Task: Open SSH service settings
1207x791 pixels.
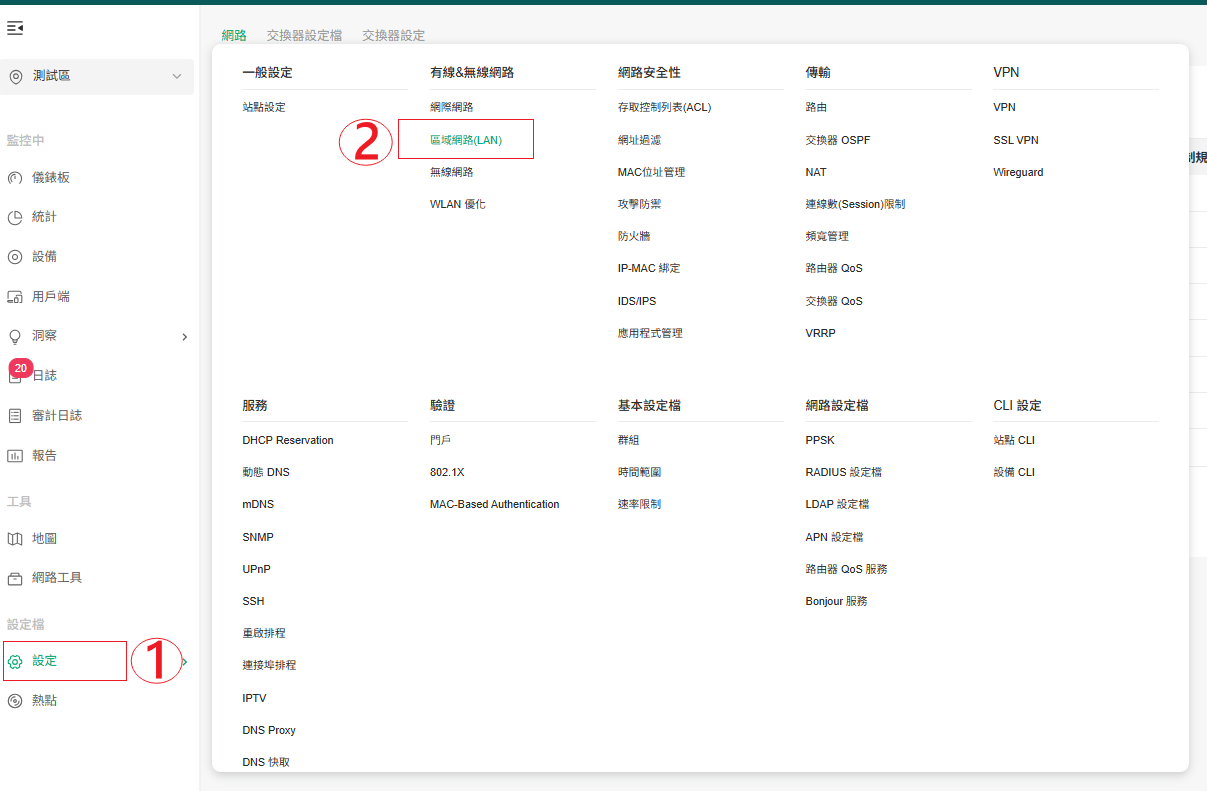Action: pyautogui.click(x=253, y=601)
